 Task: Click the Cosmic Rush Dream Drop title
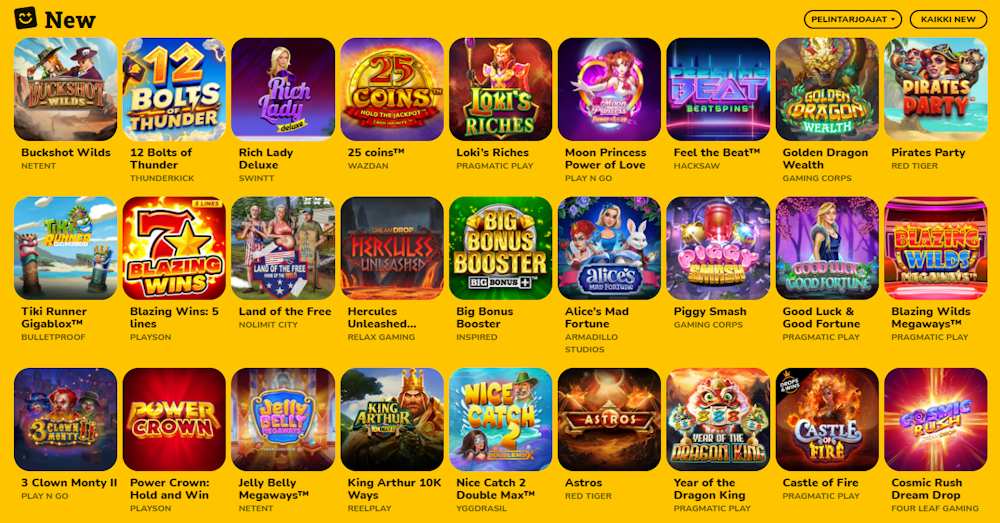(927, 489)
